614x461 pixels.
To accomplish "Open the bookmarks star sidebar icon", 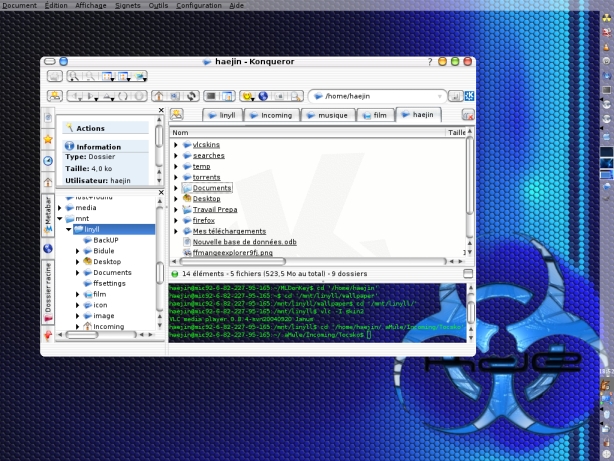I will (x=48, y=139).
